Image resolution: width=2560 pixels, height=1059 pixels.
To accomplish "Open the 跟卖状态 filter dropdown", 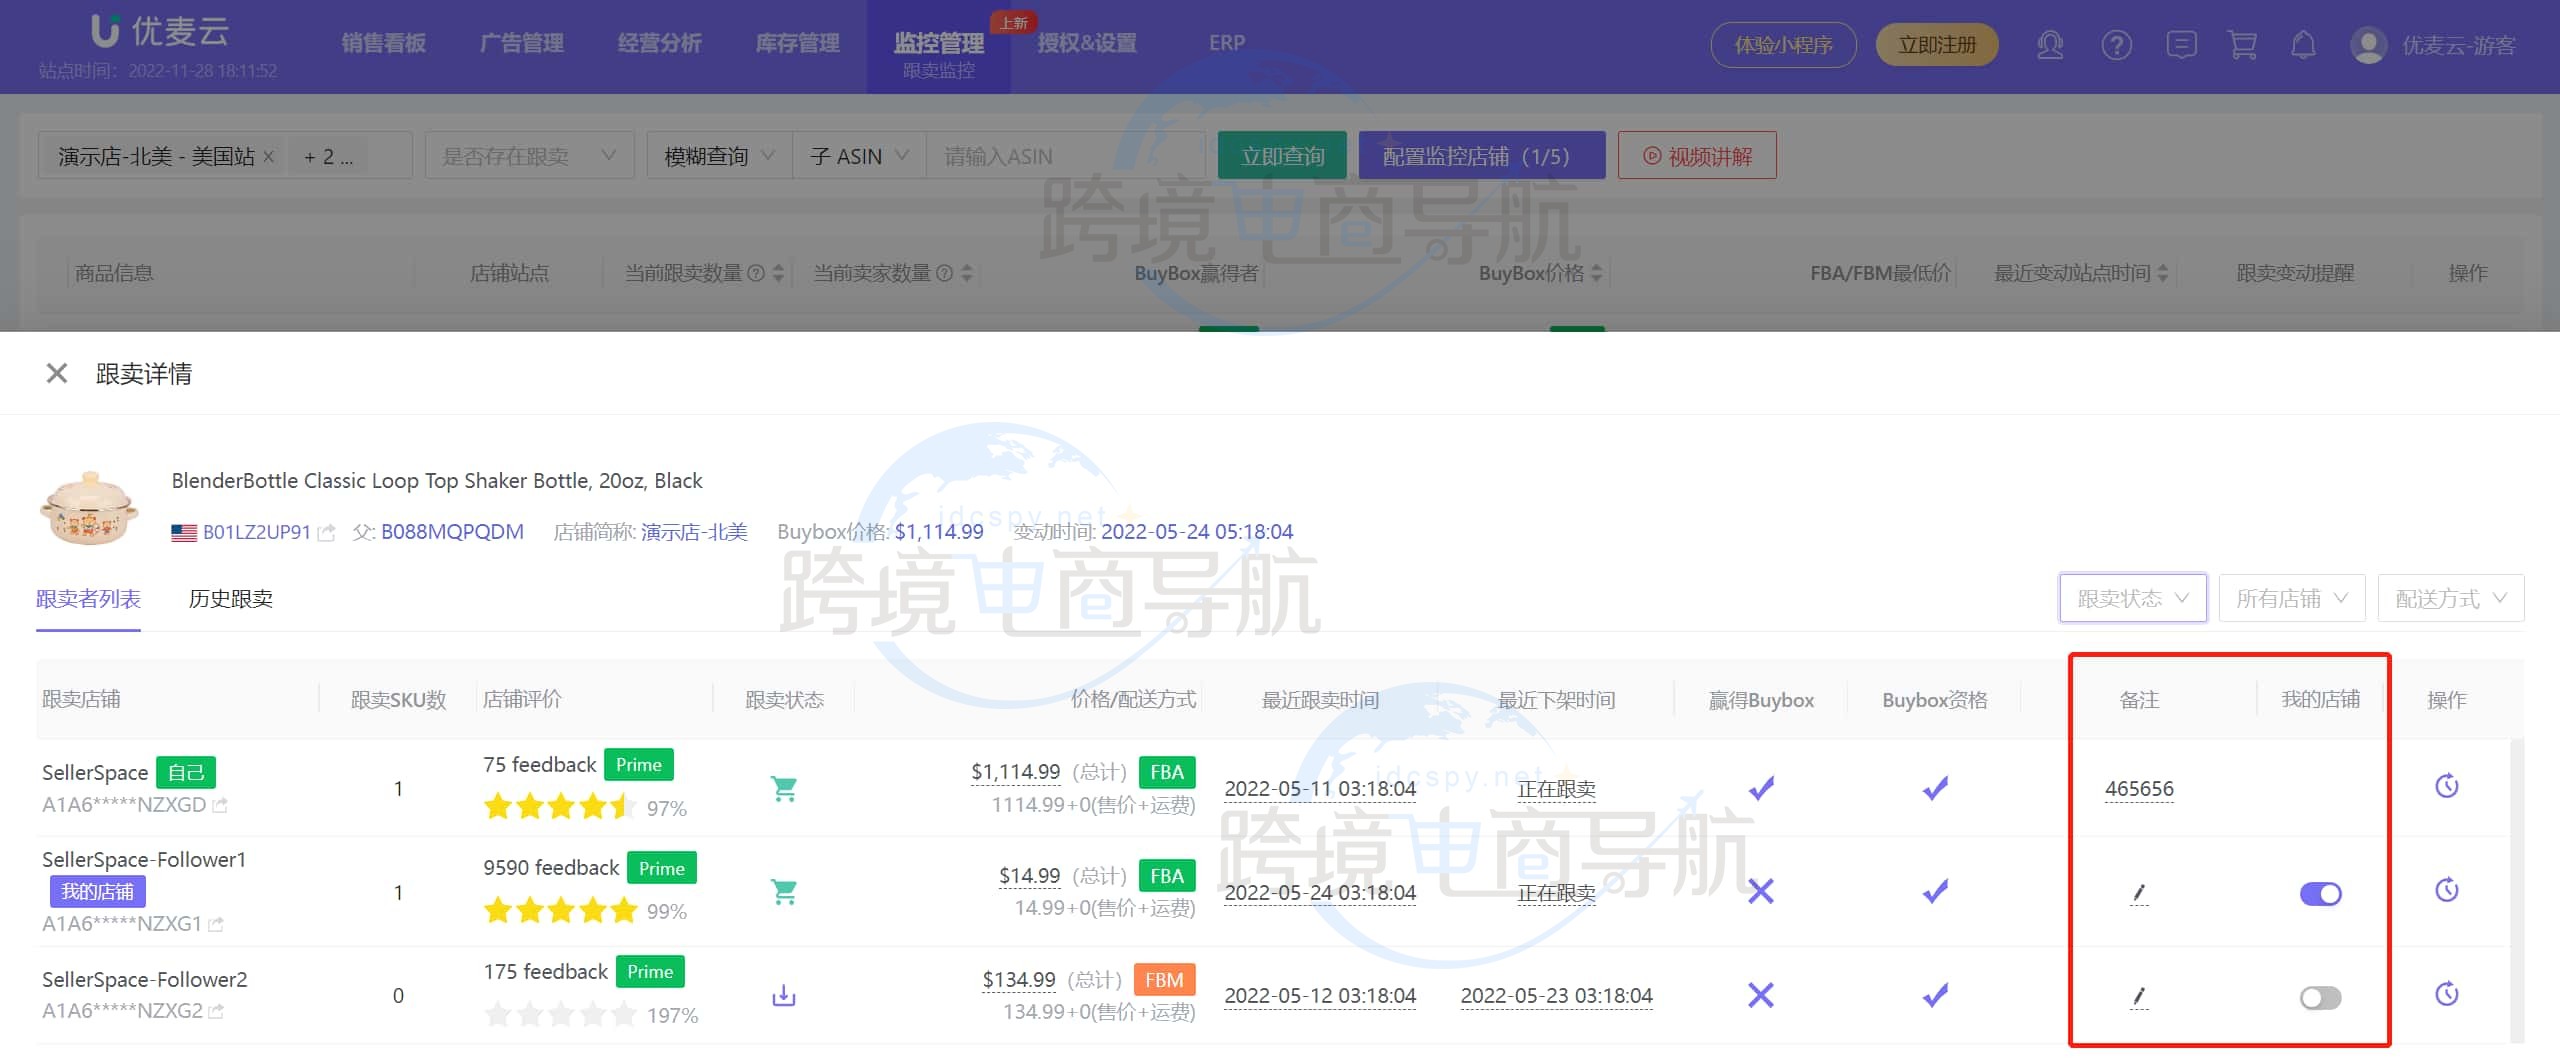I will [2133, 597].
